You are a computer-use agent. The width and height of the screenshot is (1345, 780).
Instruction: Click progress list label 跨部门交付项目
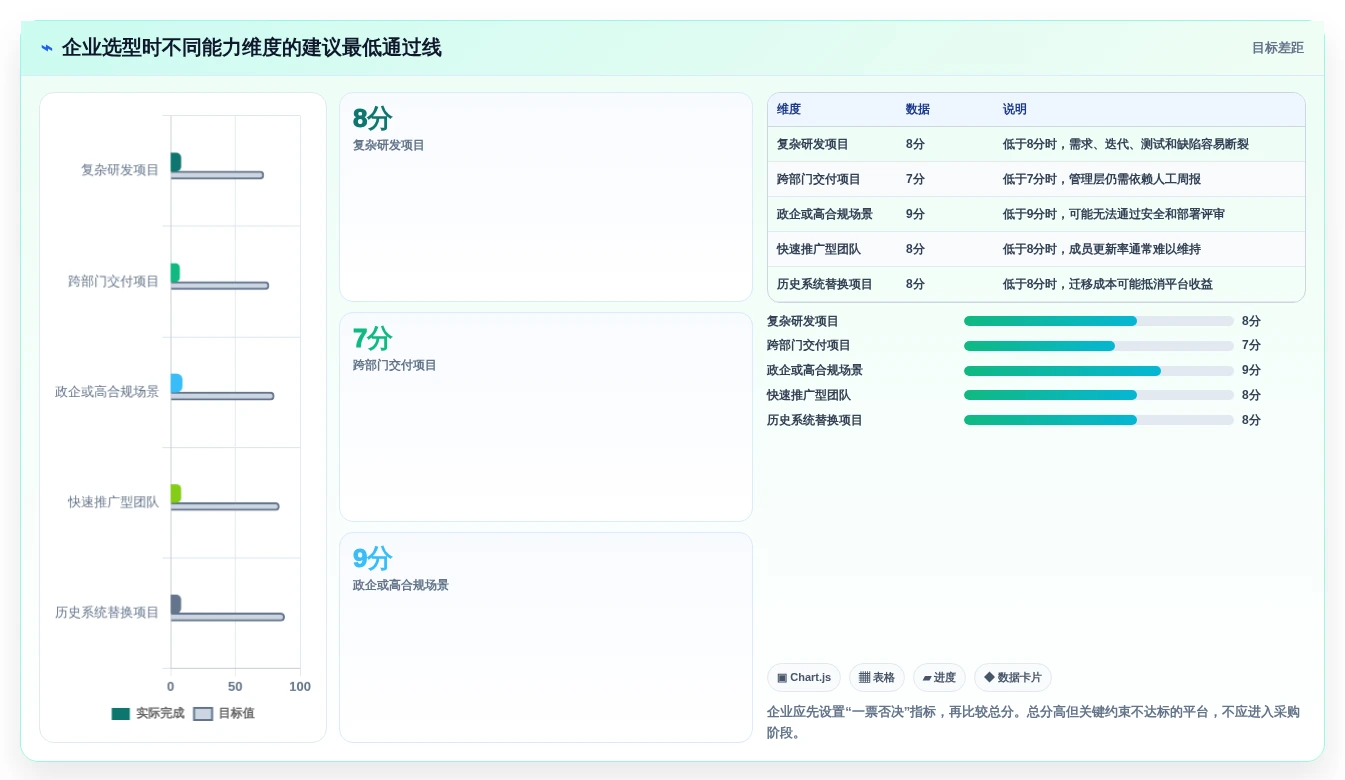[809, 346]
